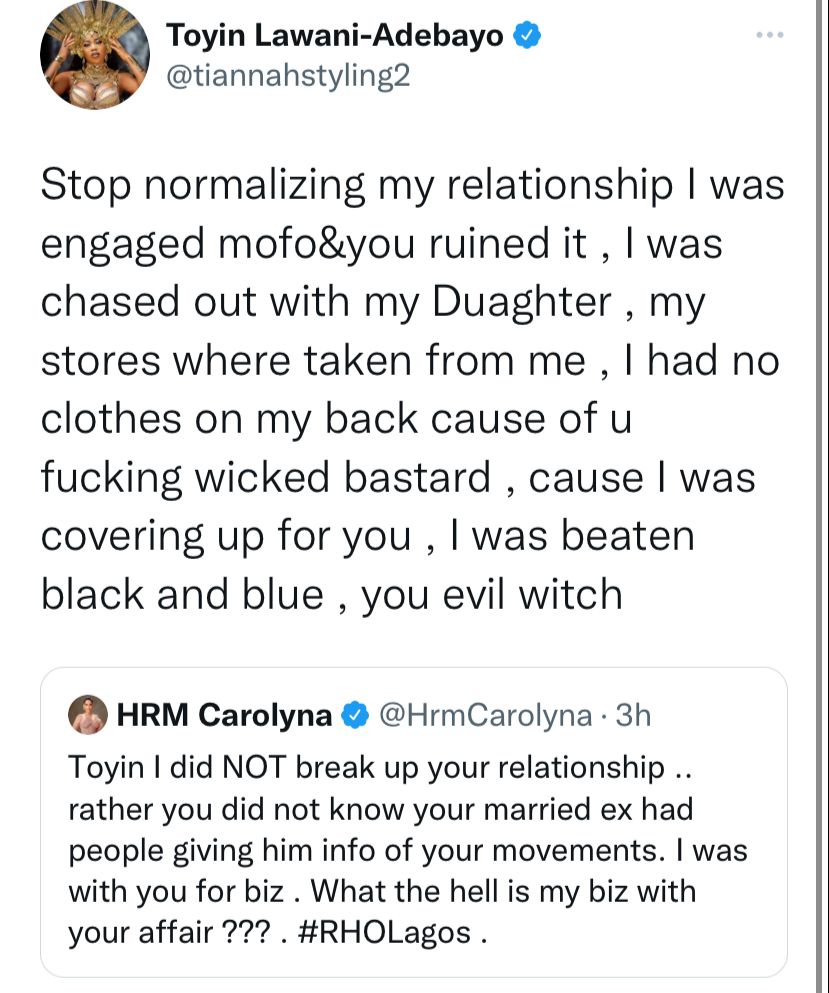The image size is (829, 993).
Task: Click the blue verified badge beside Toyin's name
Action: pos(526,35)
